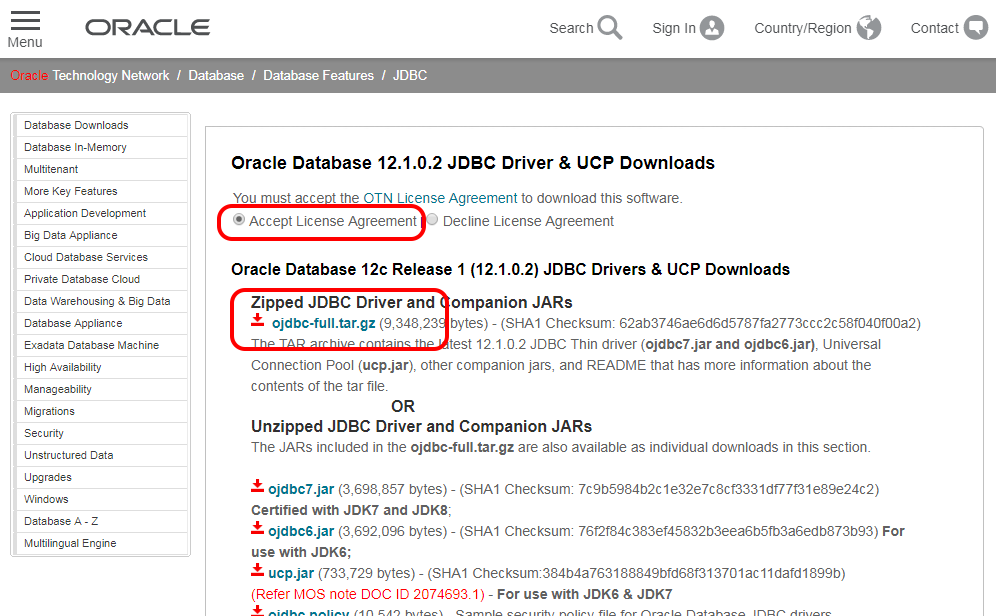
Task: Open Manageability sidebar item
Action: click(x=102, y=389)
